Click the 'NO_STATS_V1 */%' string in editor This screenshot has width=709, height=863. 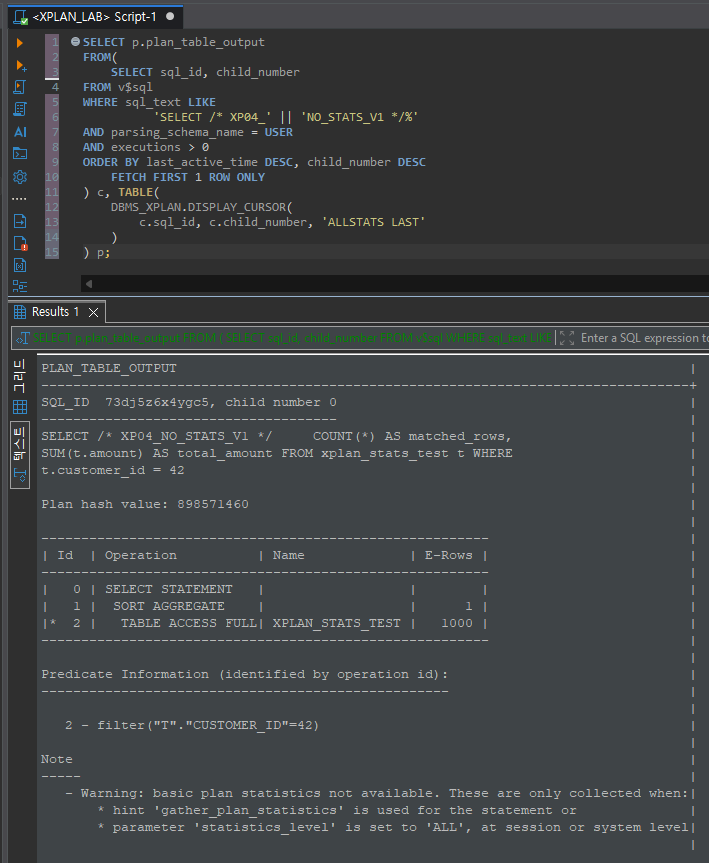[359, 117]
